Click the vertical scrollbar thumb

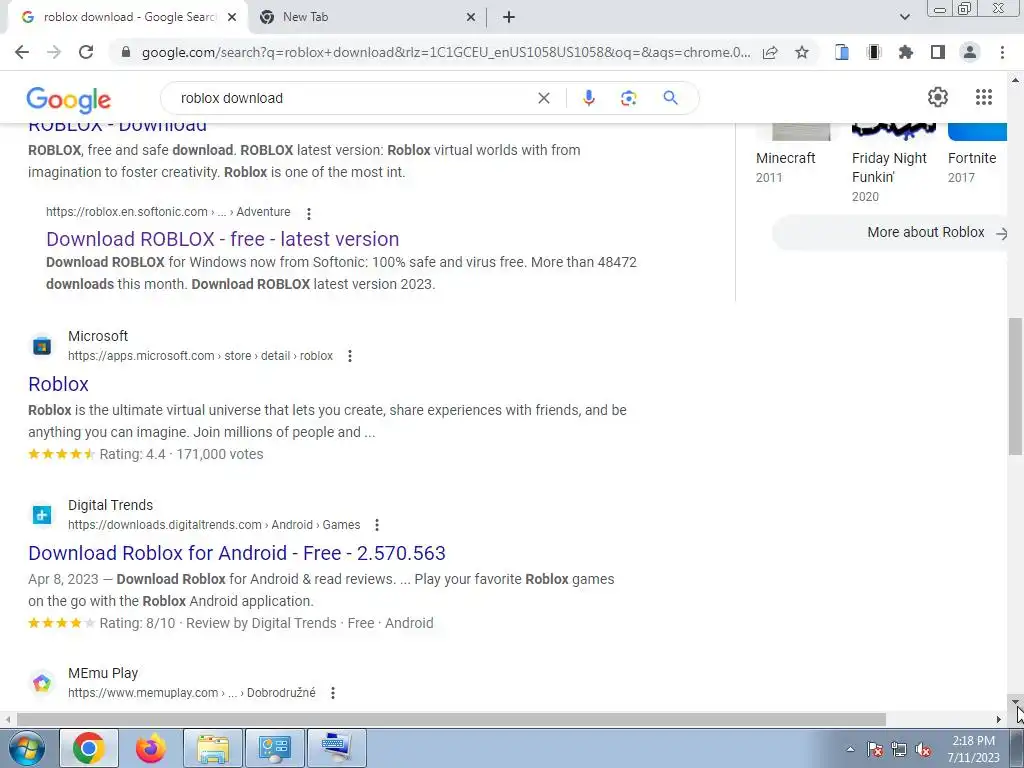(1016, 386)
